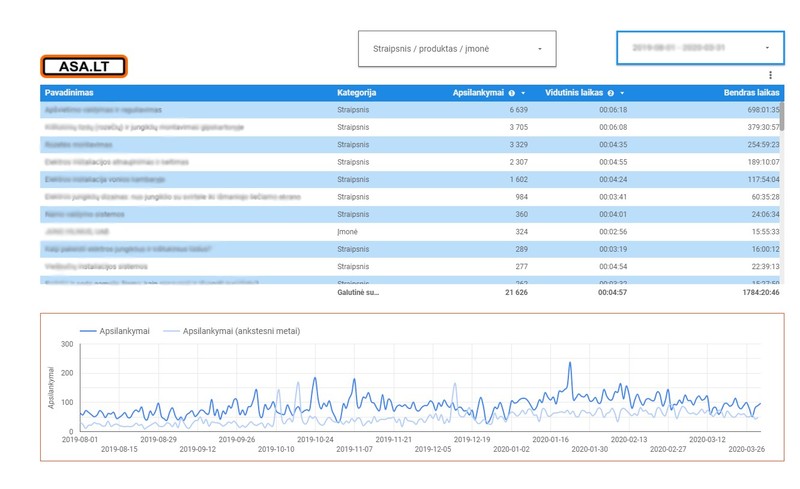
Task: Sort by the Kategorija column header
Action: [357, 92]
